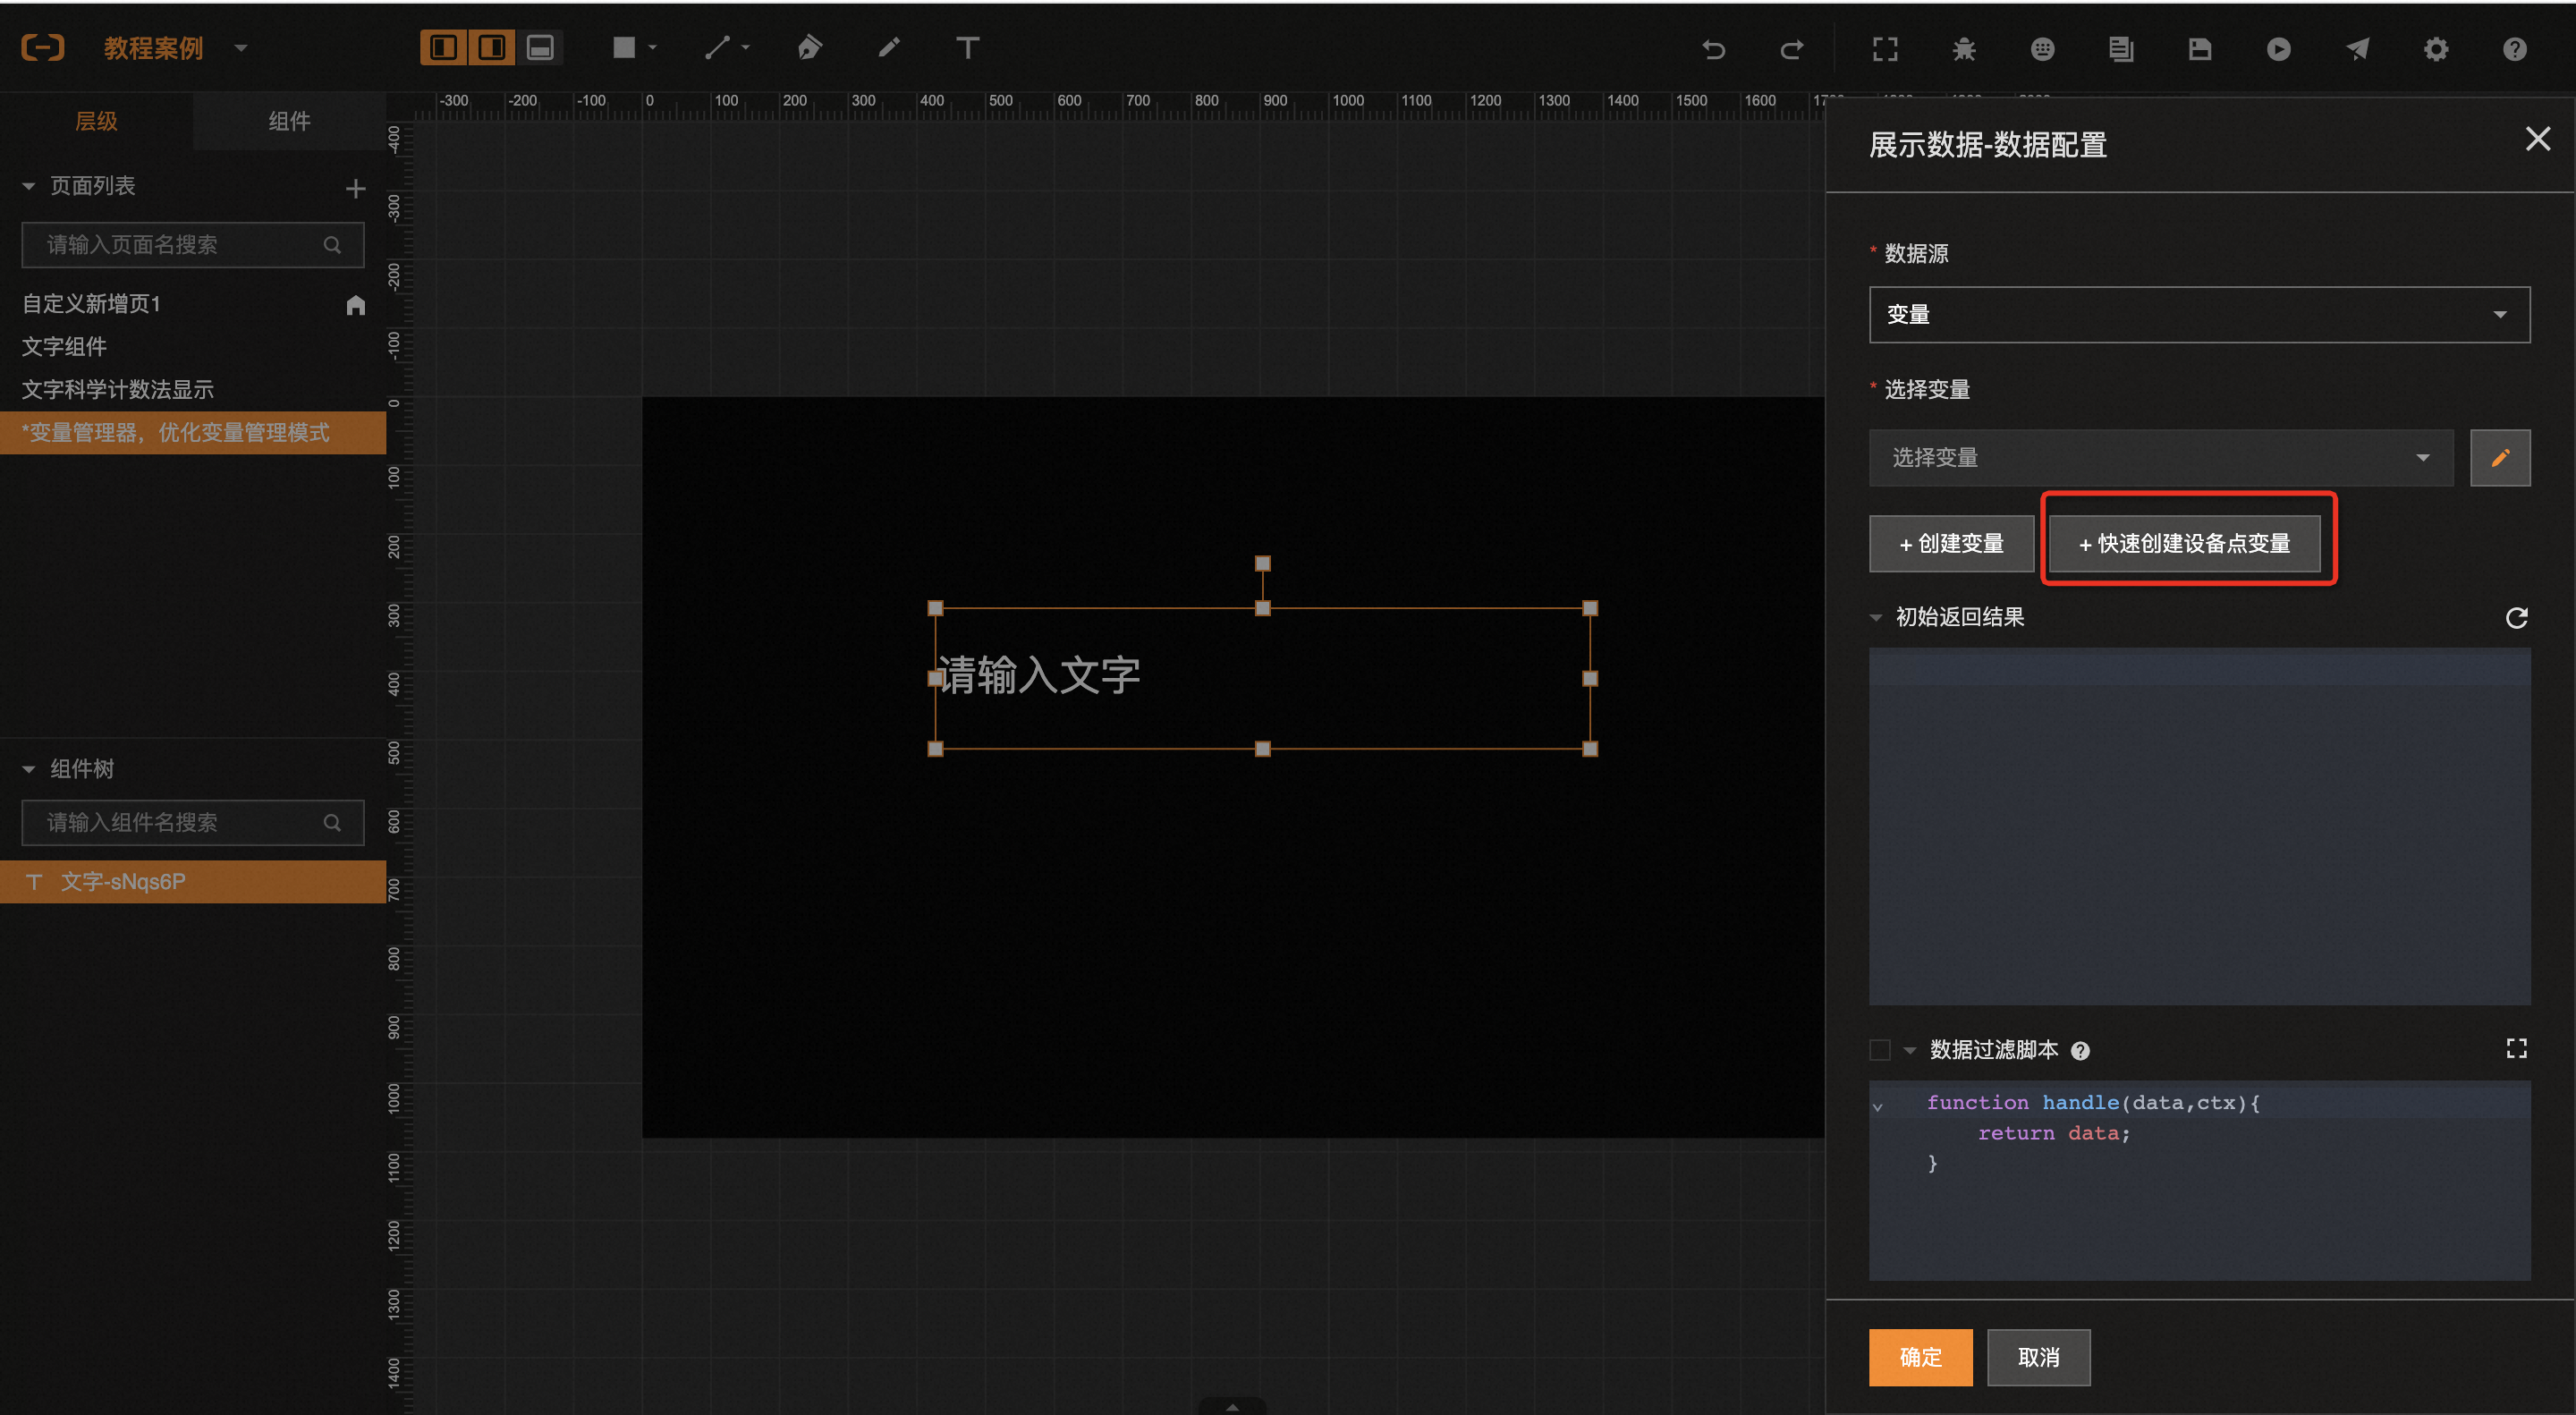The image size is (2576, 1415).
Task: Select the Text tool in toolbar
Action: (x=966, y=48)
